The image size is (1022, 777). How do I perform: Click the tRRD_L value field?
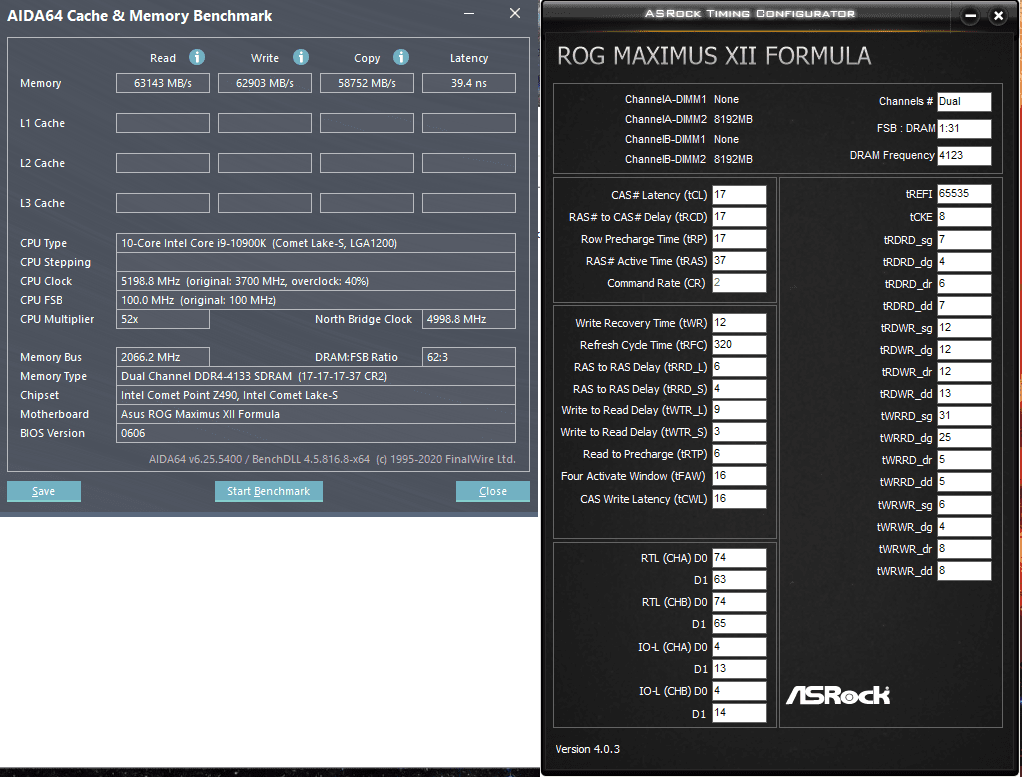pos(739,367)
